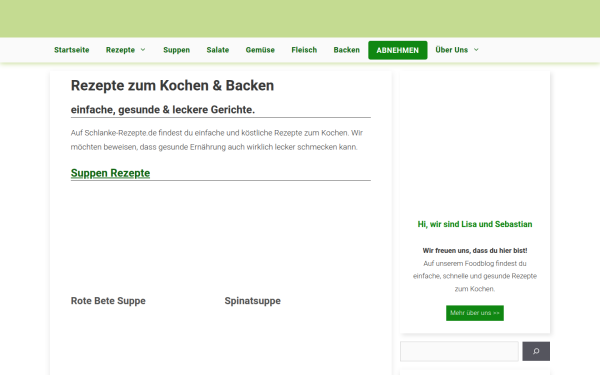Image resolution: width=600 pixels, height=375 pixels.
Task: Expand the Über Uns submenu chevron
Action: coord(476,50)
